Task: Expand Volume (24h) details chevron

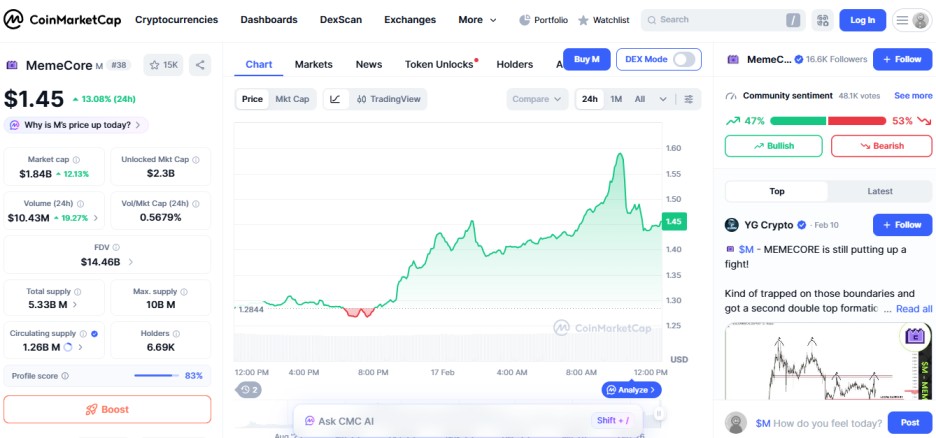Action: [96, 218]
